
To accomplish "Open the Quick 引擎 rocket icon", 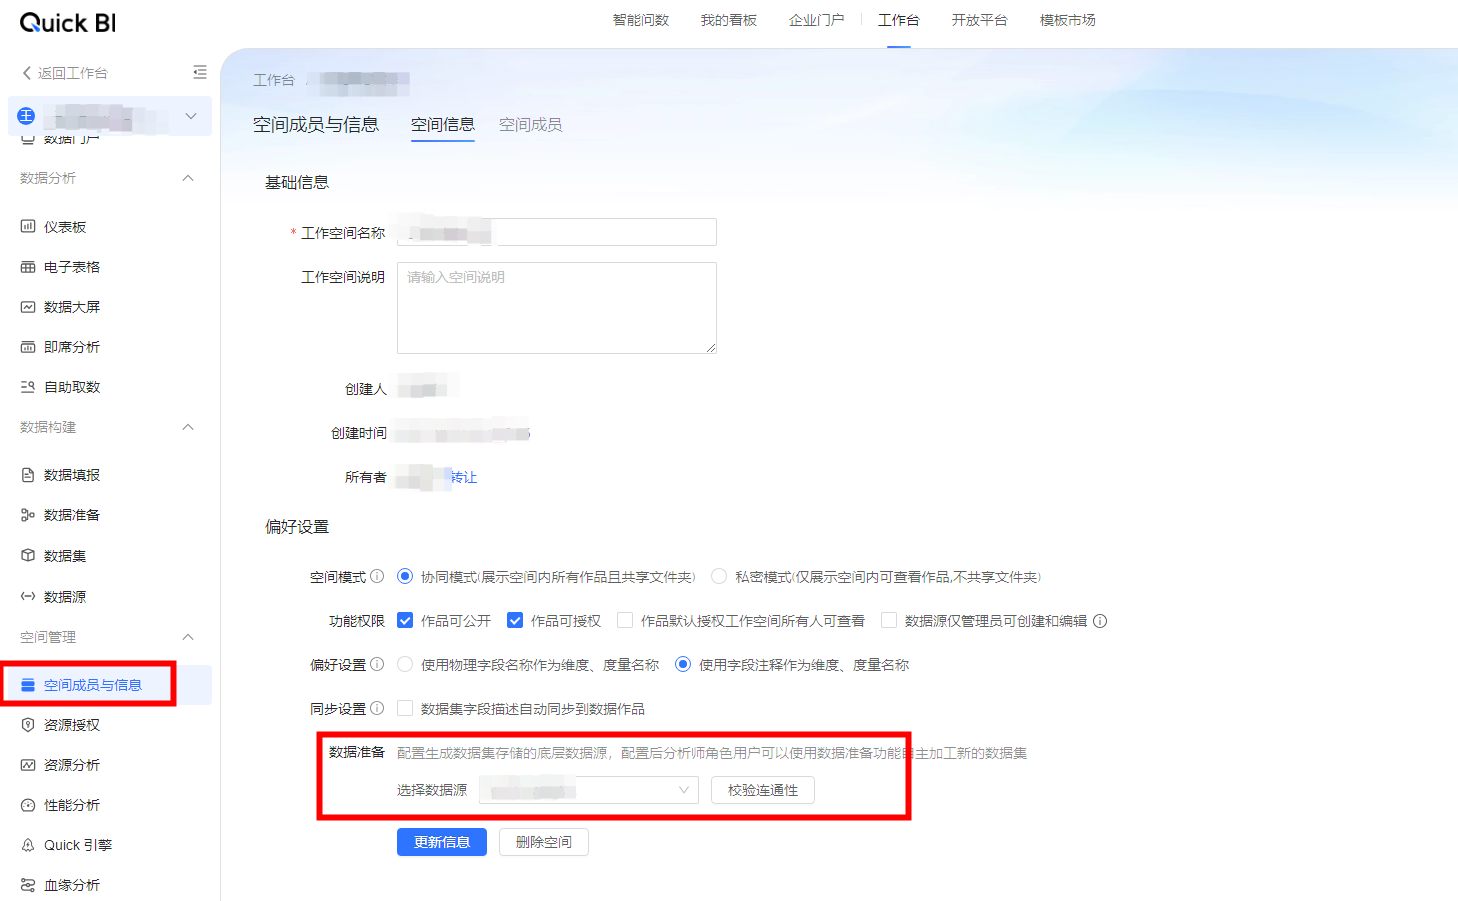I will [28, 845].
